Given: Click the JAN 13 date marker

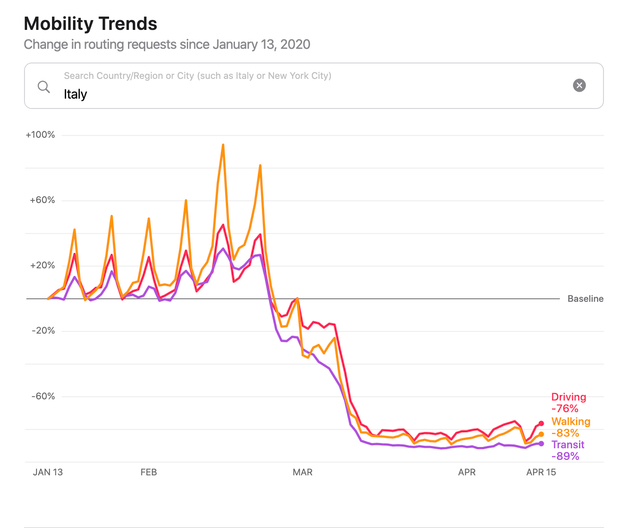Looking at the screenshot, I should [48, 470].
